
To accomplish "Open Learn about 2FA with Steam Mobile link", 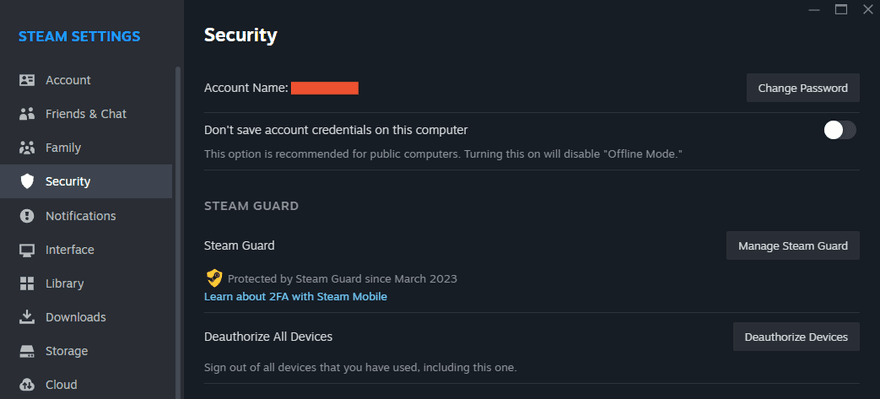I will pos(295,296).
